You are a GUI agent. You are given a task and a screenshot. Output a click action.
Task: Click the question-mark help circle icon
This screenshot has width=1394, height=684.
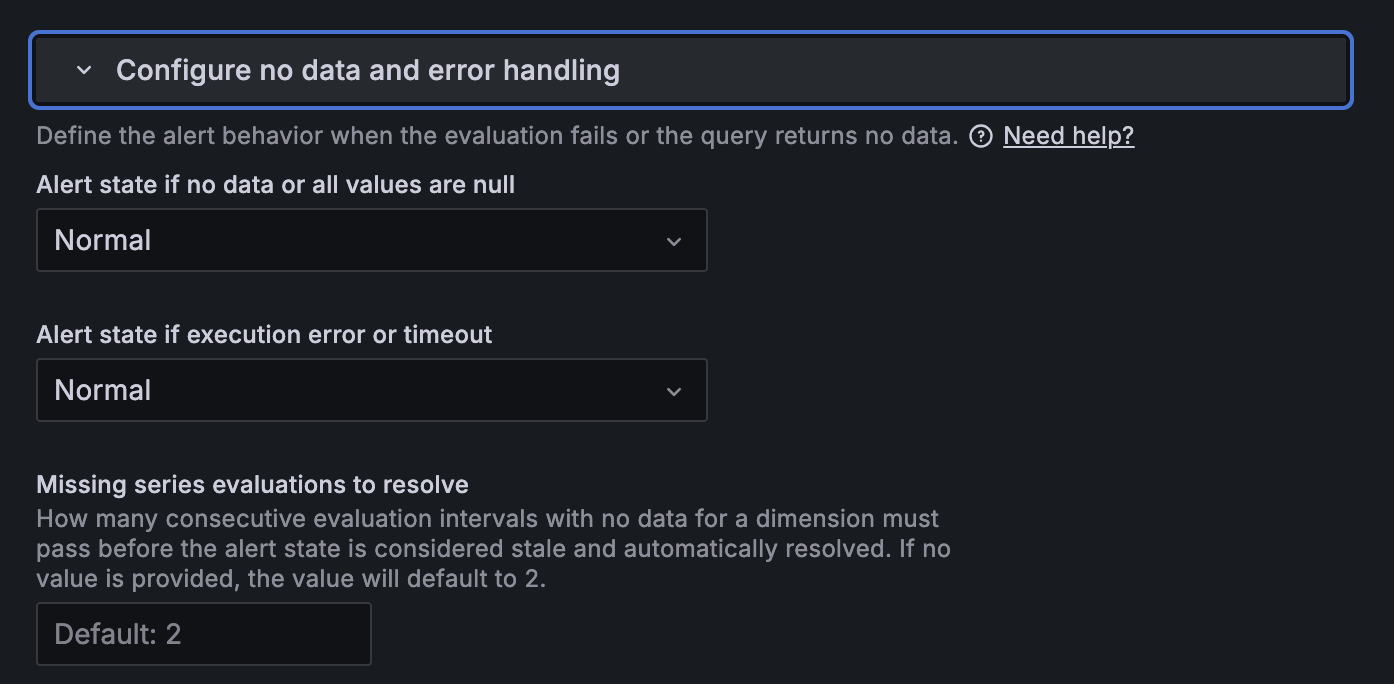pos(981,136)
